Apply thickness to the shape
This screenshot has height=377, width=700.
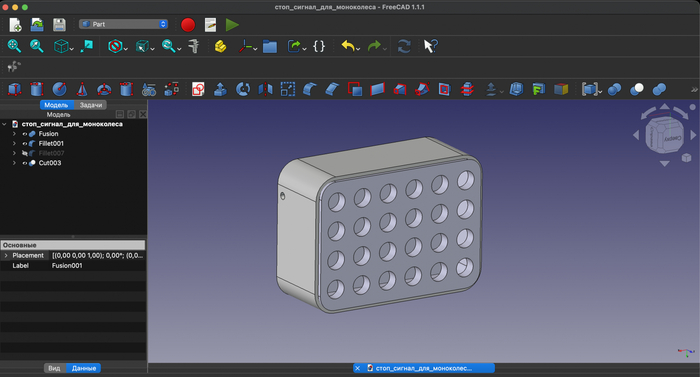click(x=516, y=89)
